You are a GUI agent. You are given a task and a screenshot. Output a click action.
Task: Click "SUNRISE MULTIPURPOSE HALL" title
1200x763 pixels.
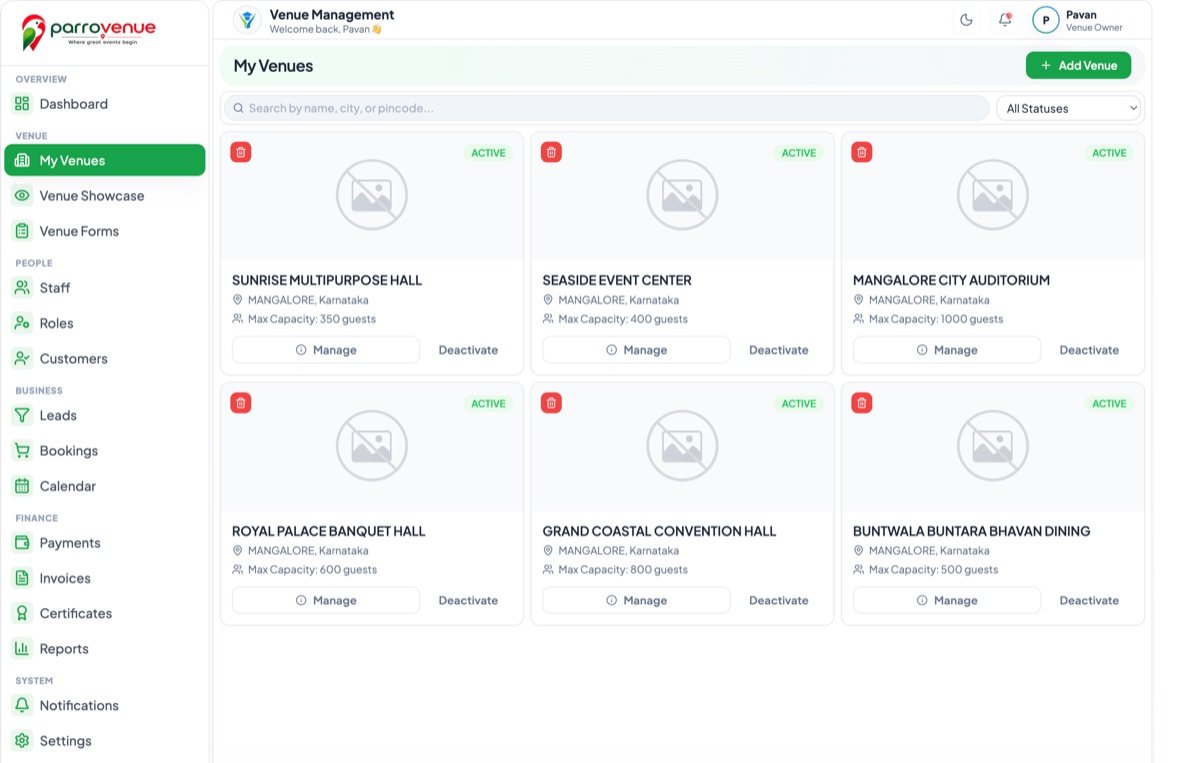click(x=327, y=280)
